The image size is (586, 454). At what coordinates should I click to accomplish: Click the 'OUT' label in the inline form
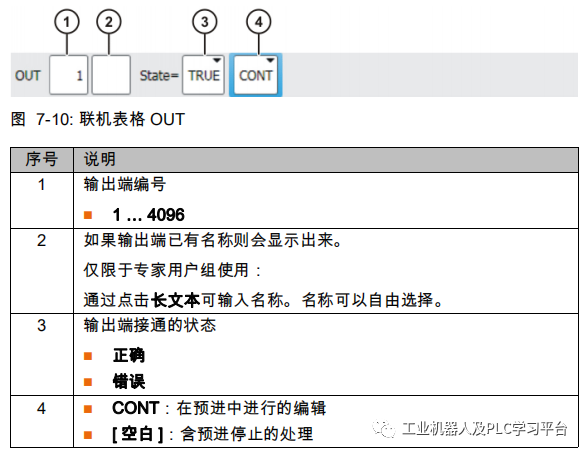pos(28,75)
